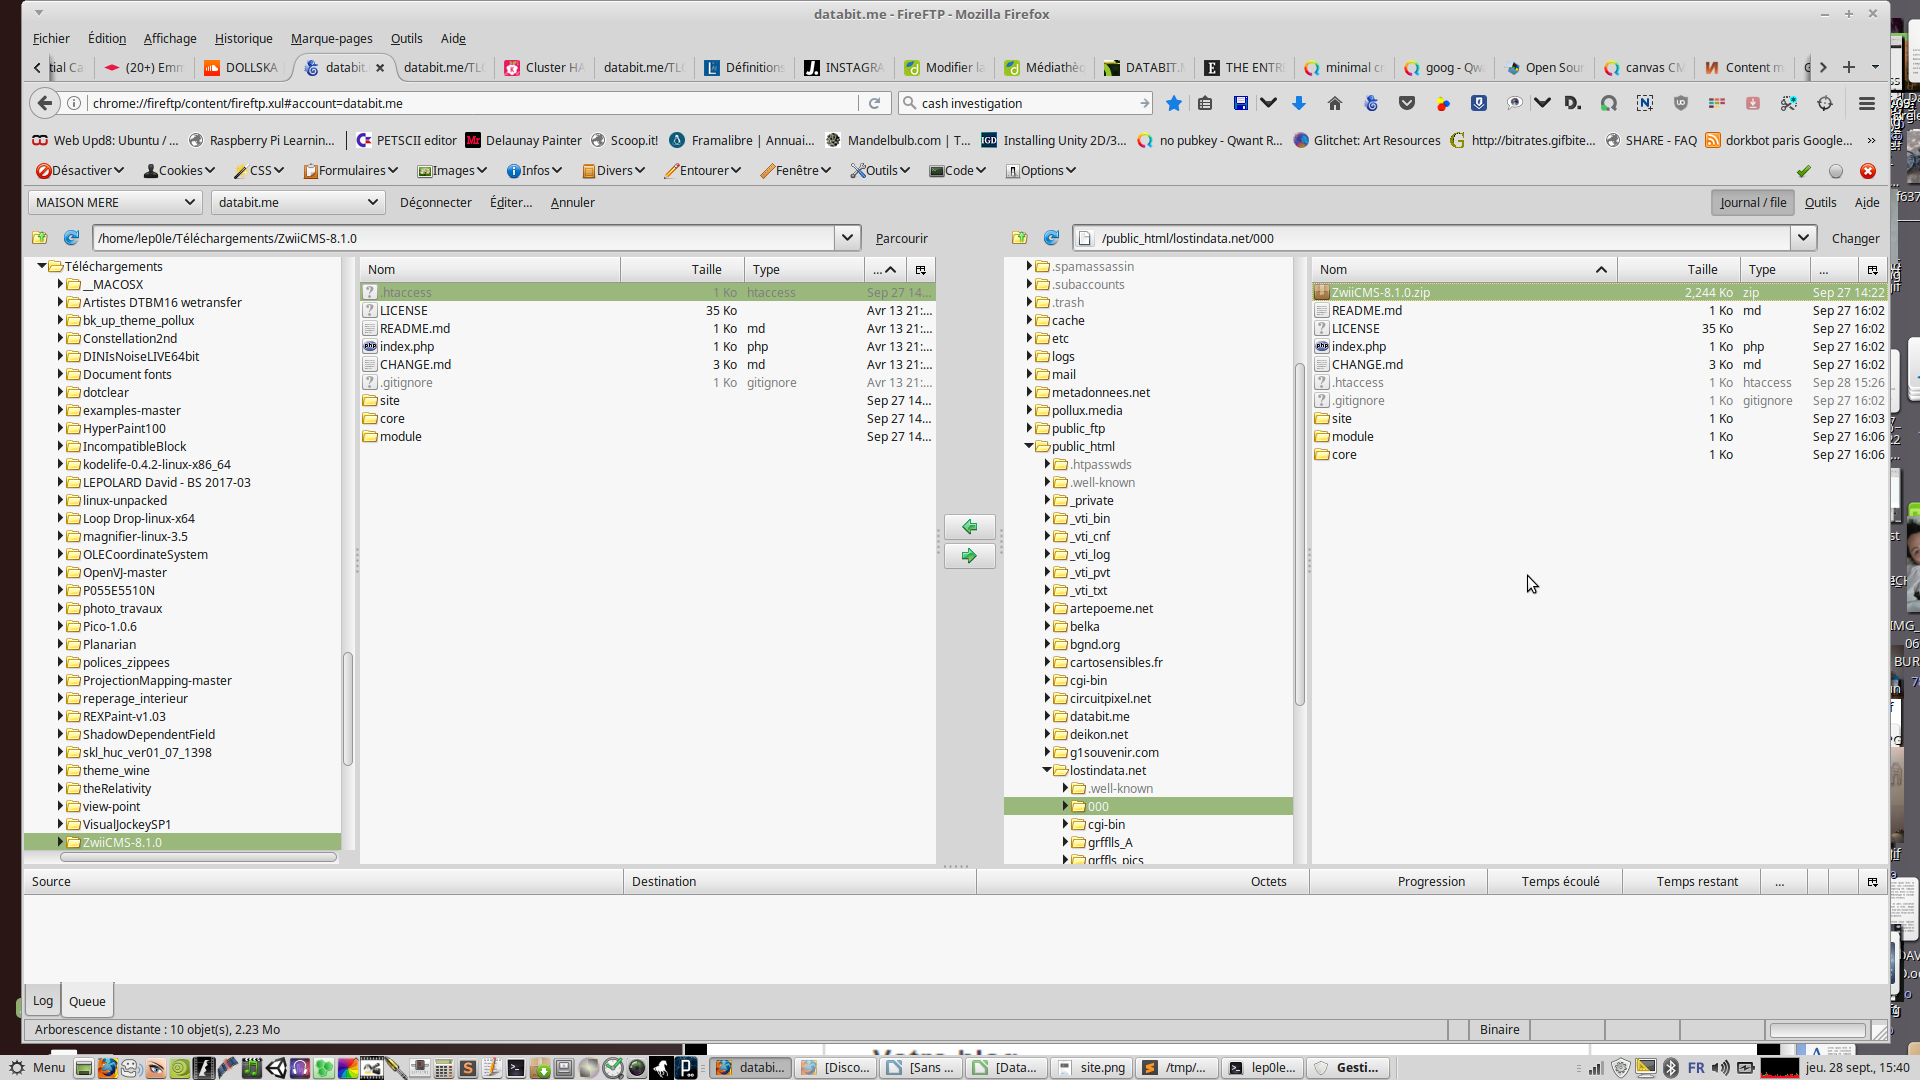
Task: Click the Parcourir button
Action: click(901, 238)
